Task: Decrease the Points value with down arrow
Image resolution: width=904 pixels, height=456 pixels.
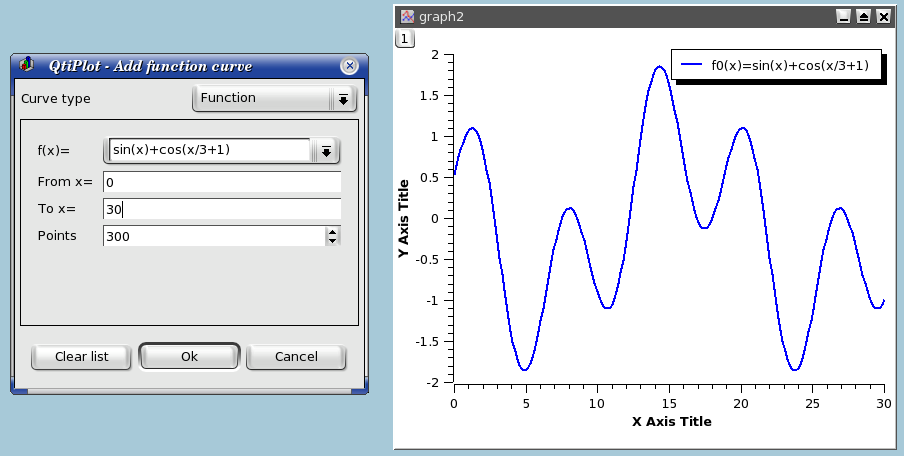Action: point(332,241)
